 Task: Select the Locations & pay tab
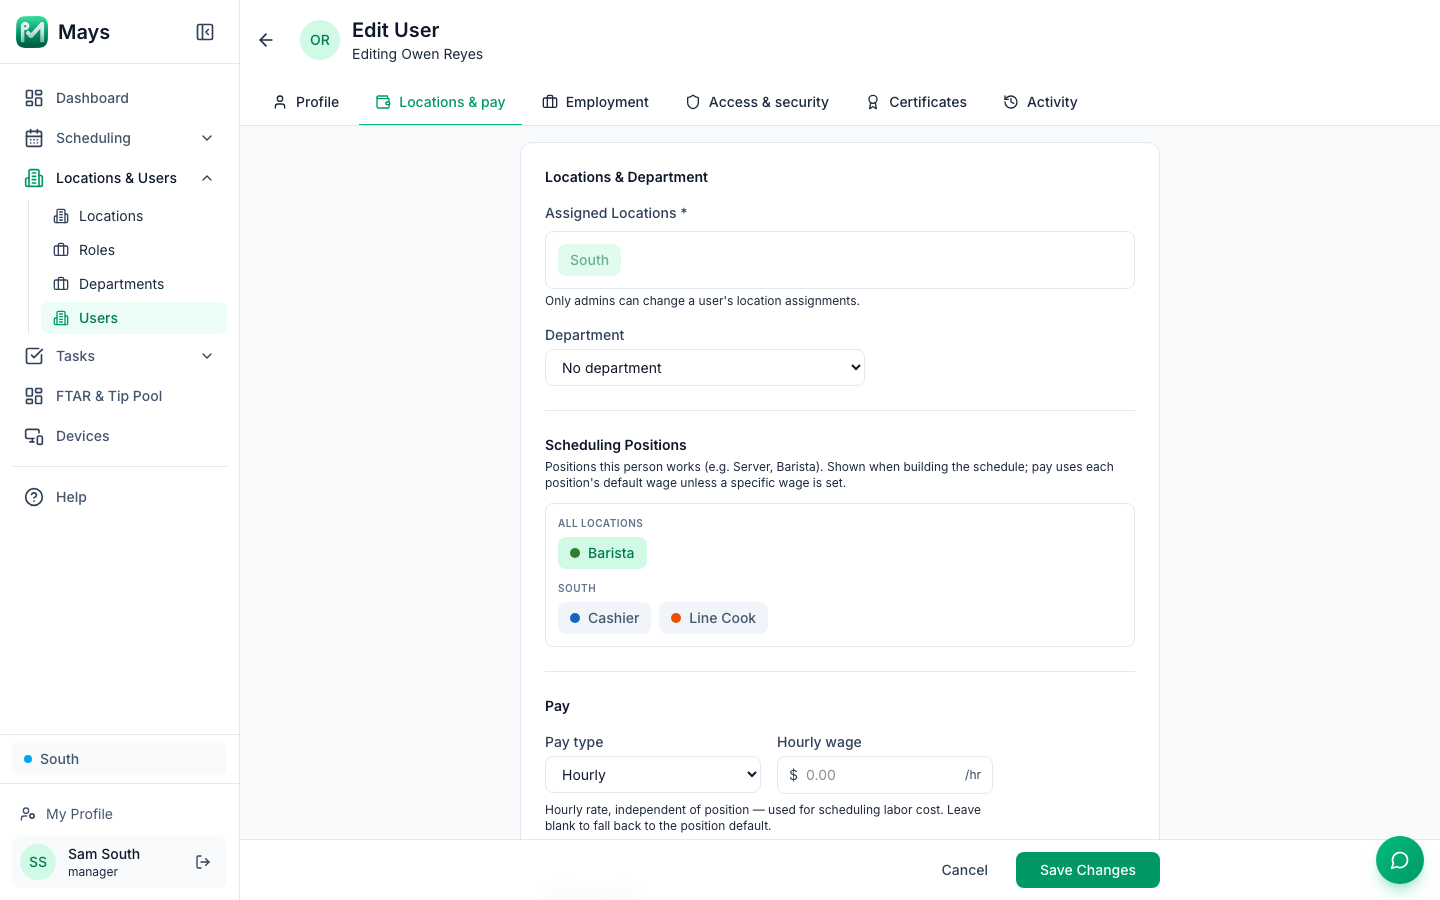[440, 102]
